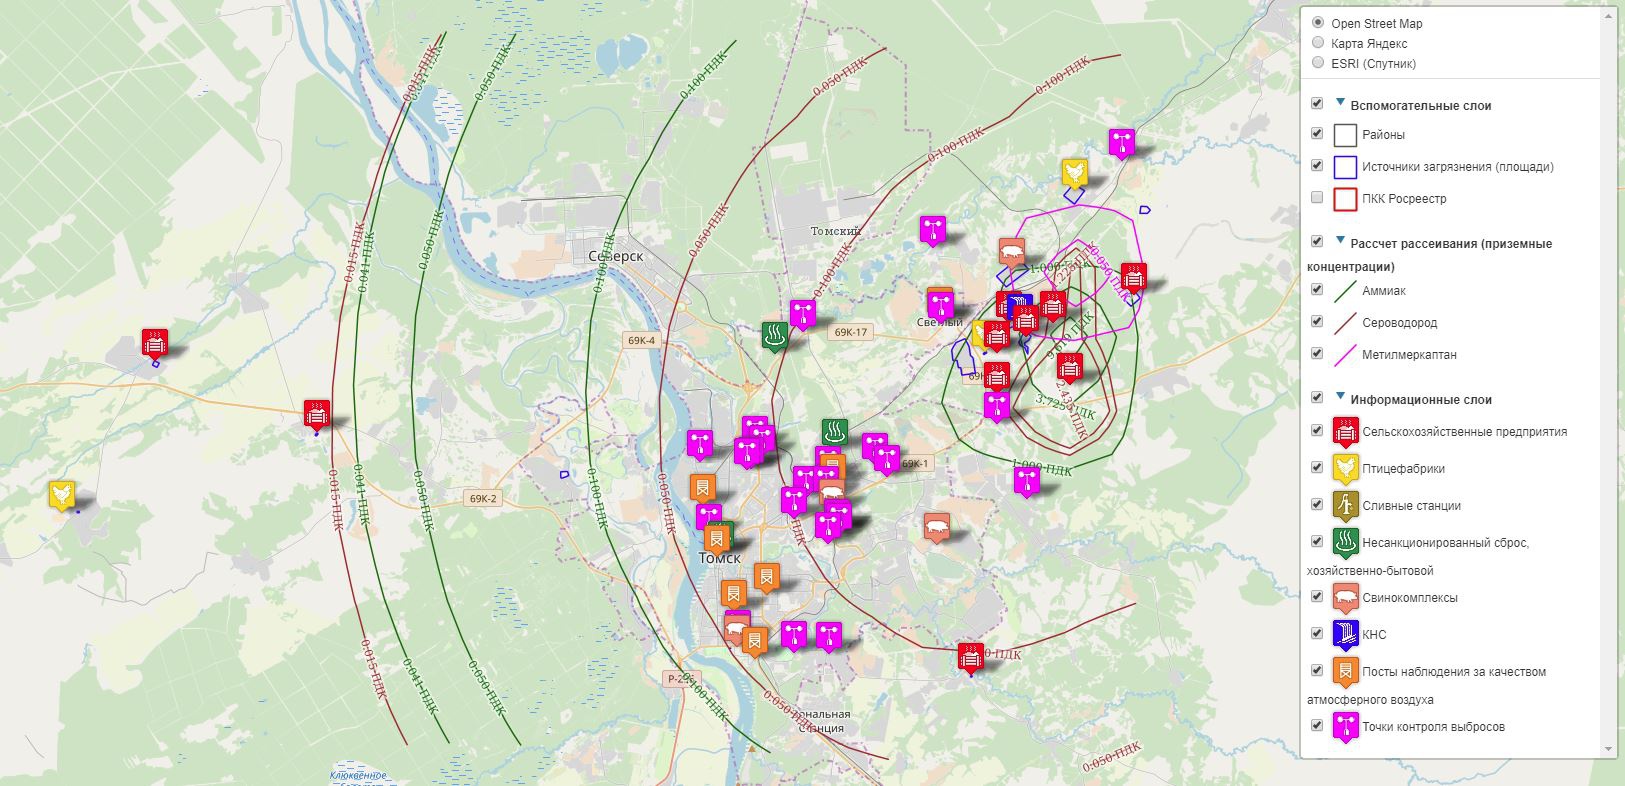Click the Птицефабрики legend chicken icon
The image size is (1625, 786).
click(1346, 470)
